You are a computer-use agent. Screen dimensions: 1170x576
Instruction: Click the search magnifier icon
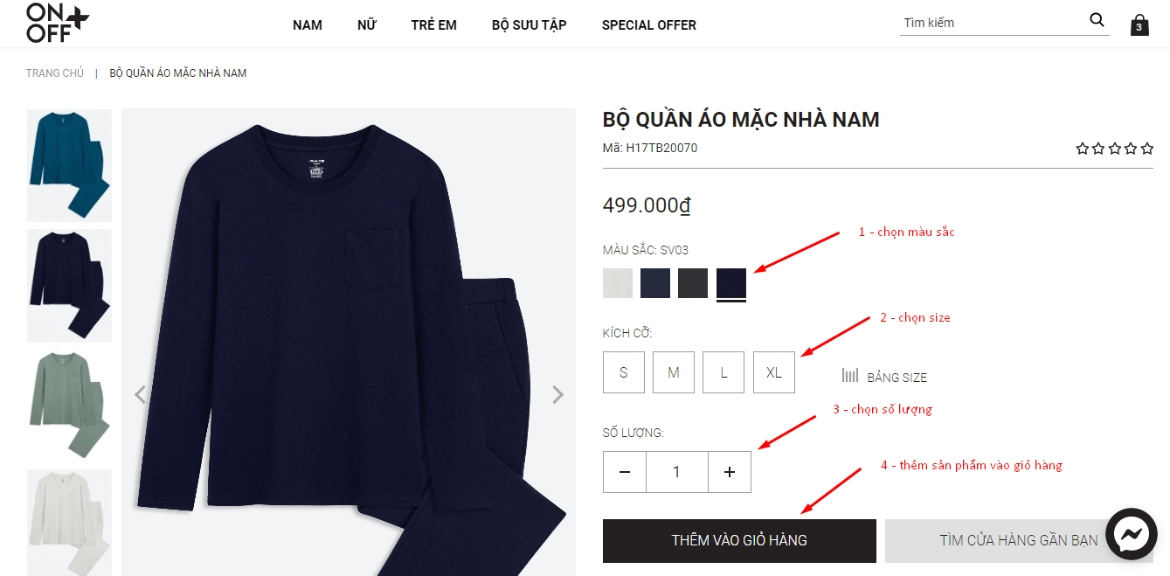tap(1096, 20)
